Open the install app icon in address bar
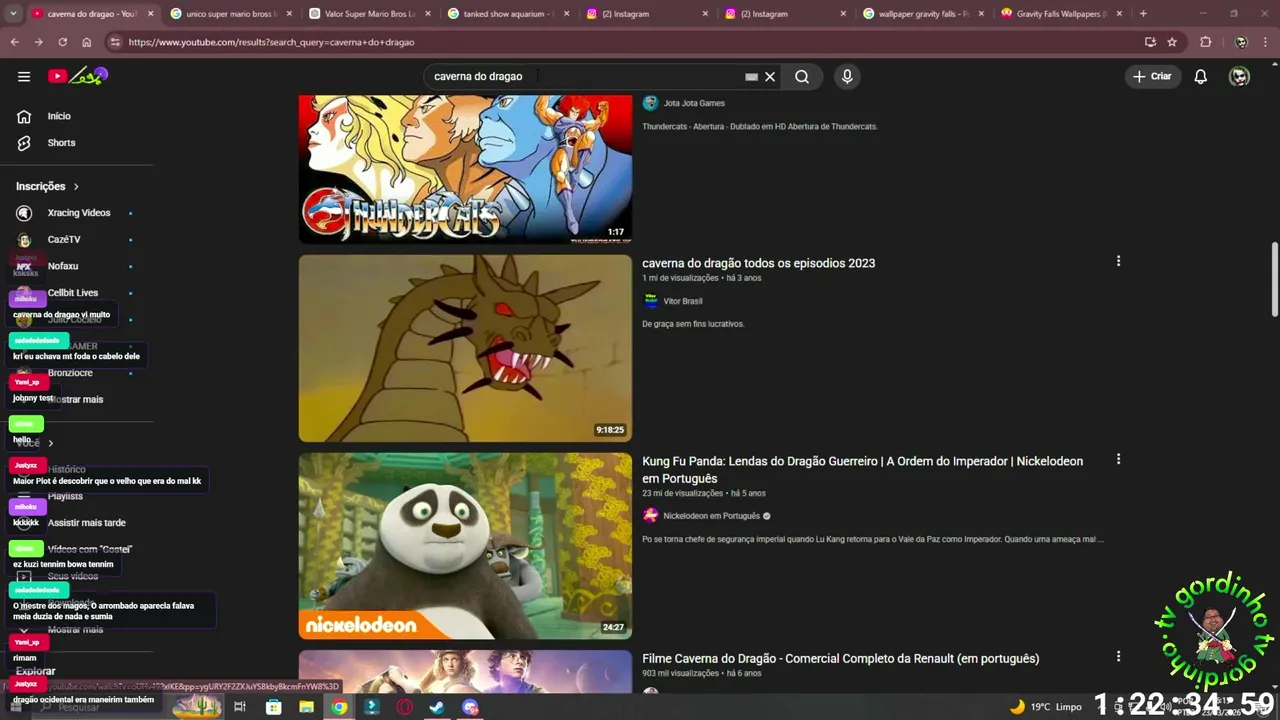 1150,42
